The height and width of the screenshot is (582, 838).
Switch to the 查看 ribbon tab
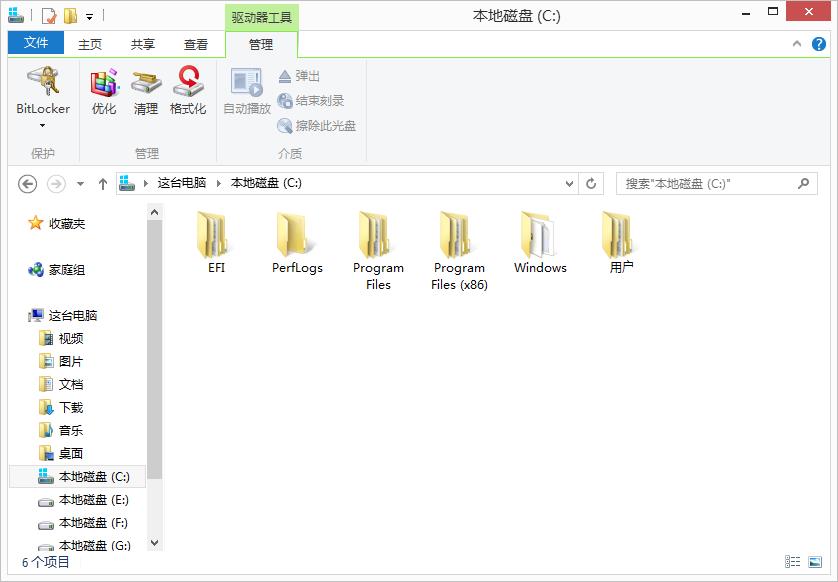point(196,44)
